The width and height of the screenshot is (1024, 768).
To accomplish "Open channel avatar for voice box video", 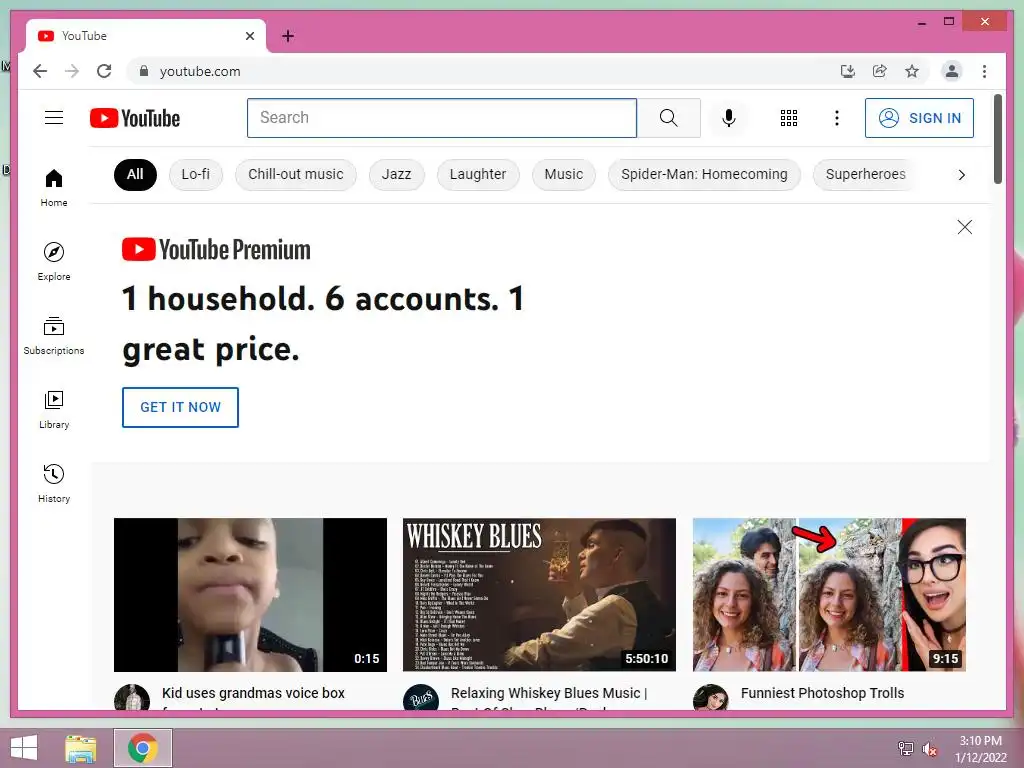I will 132,697.
